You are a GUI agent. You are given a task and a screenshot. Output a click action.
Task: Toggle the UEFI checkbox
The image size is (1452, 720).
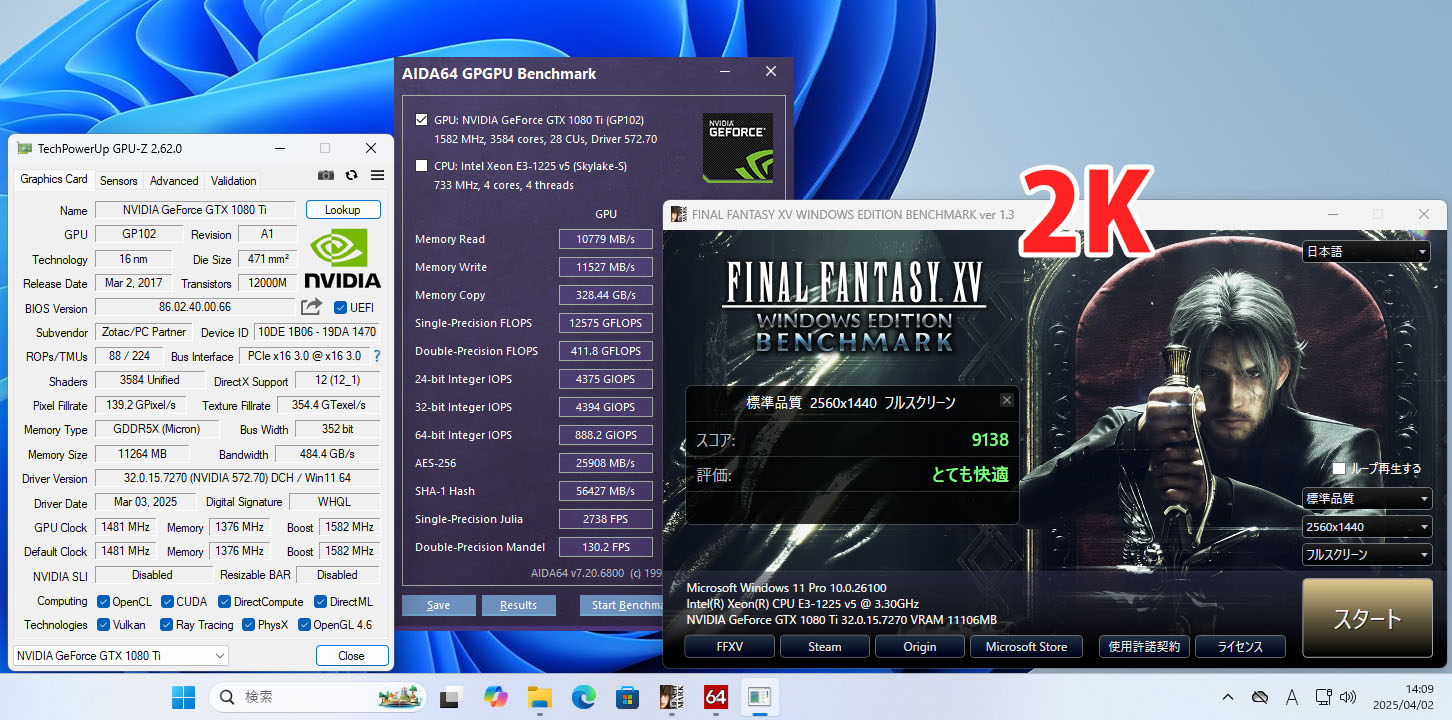340,308
